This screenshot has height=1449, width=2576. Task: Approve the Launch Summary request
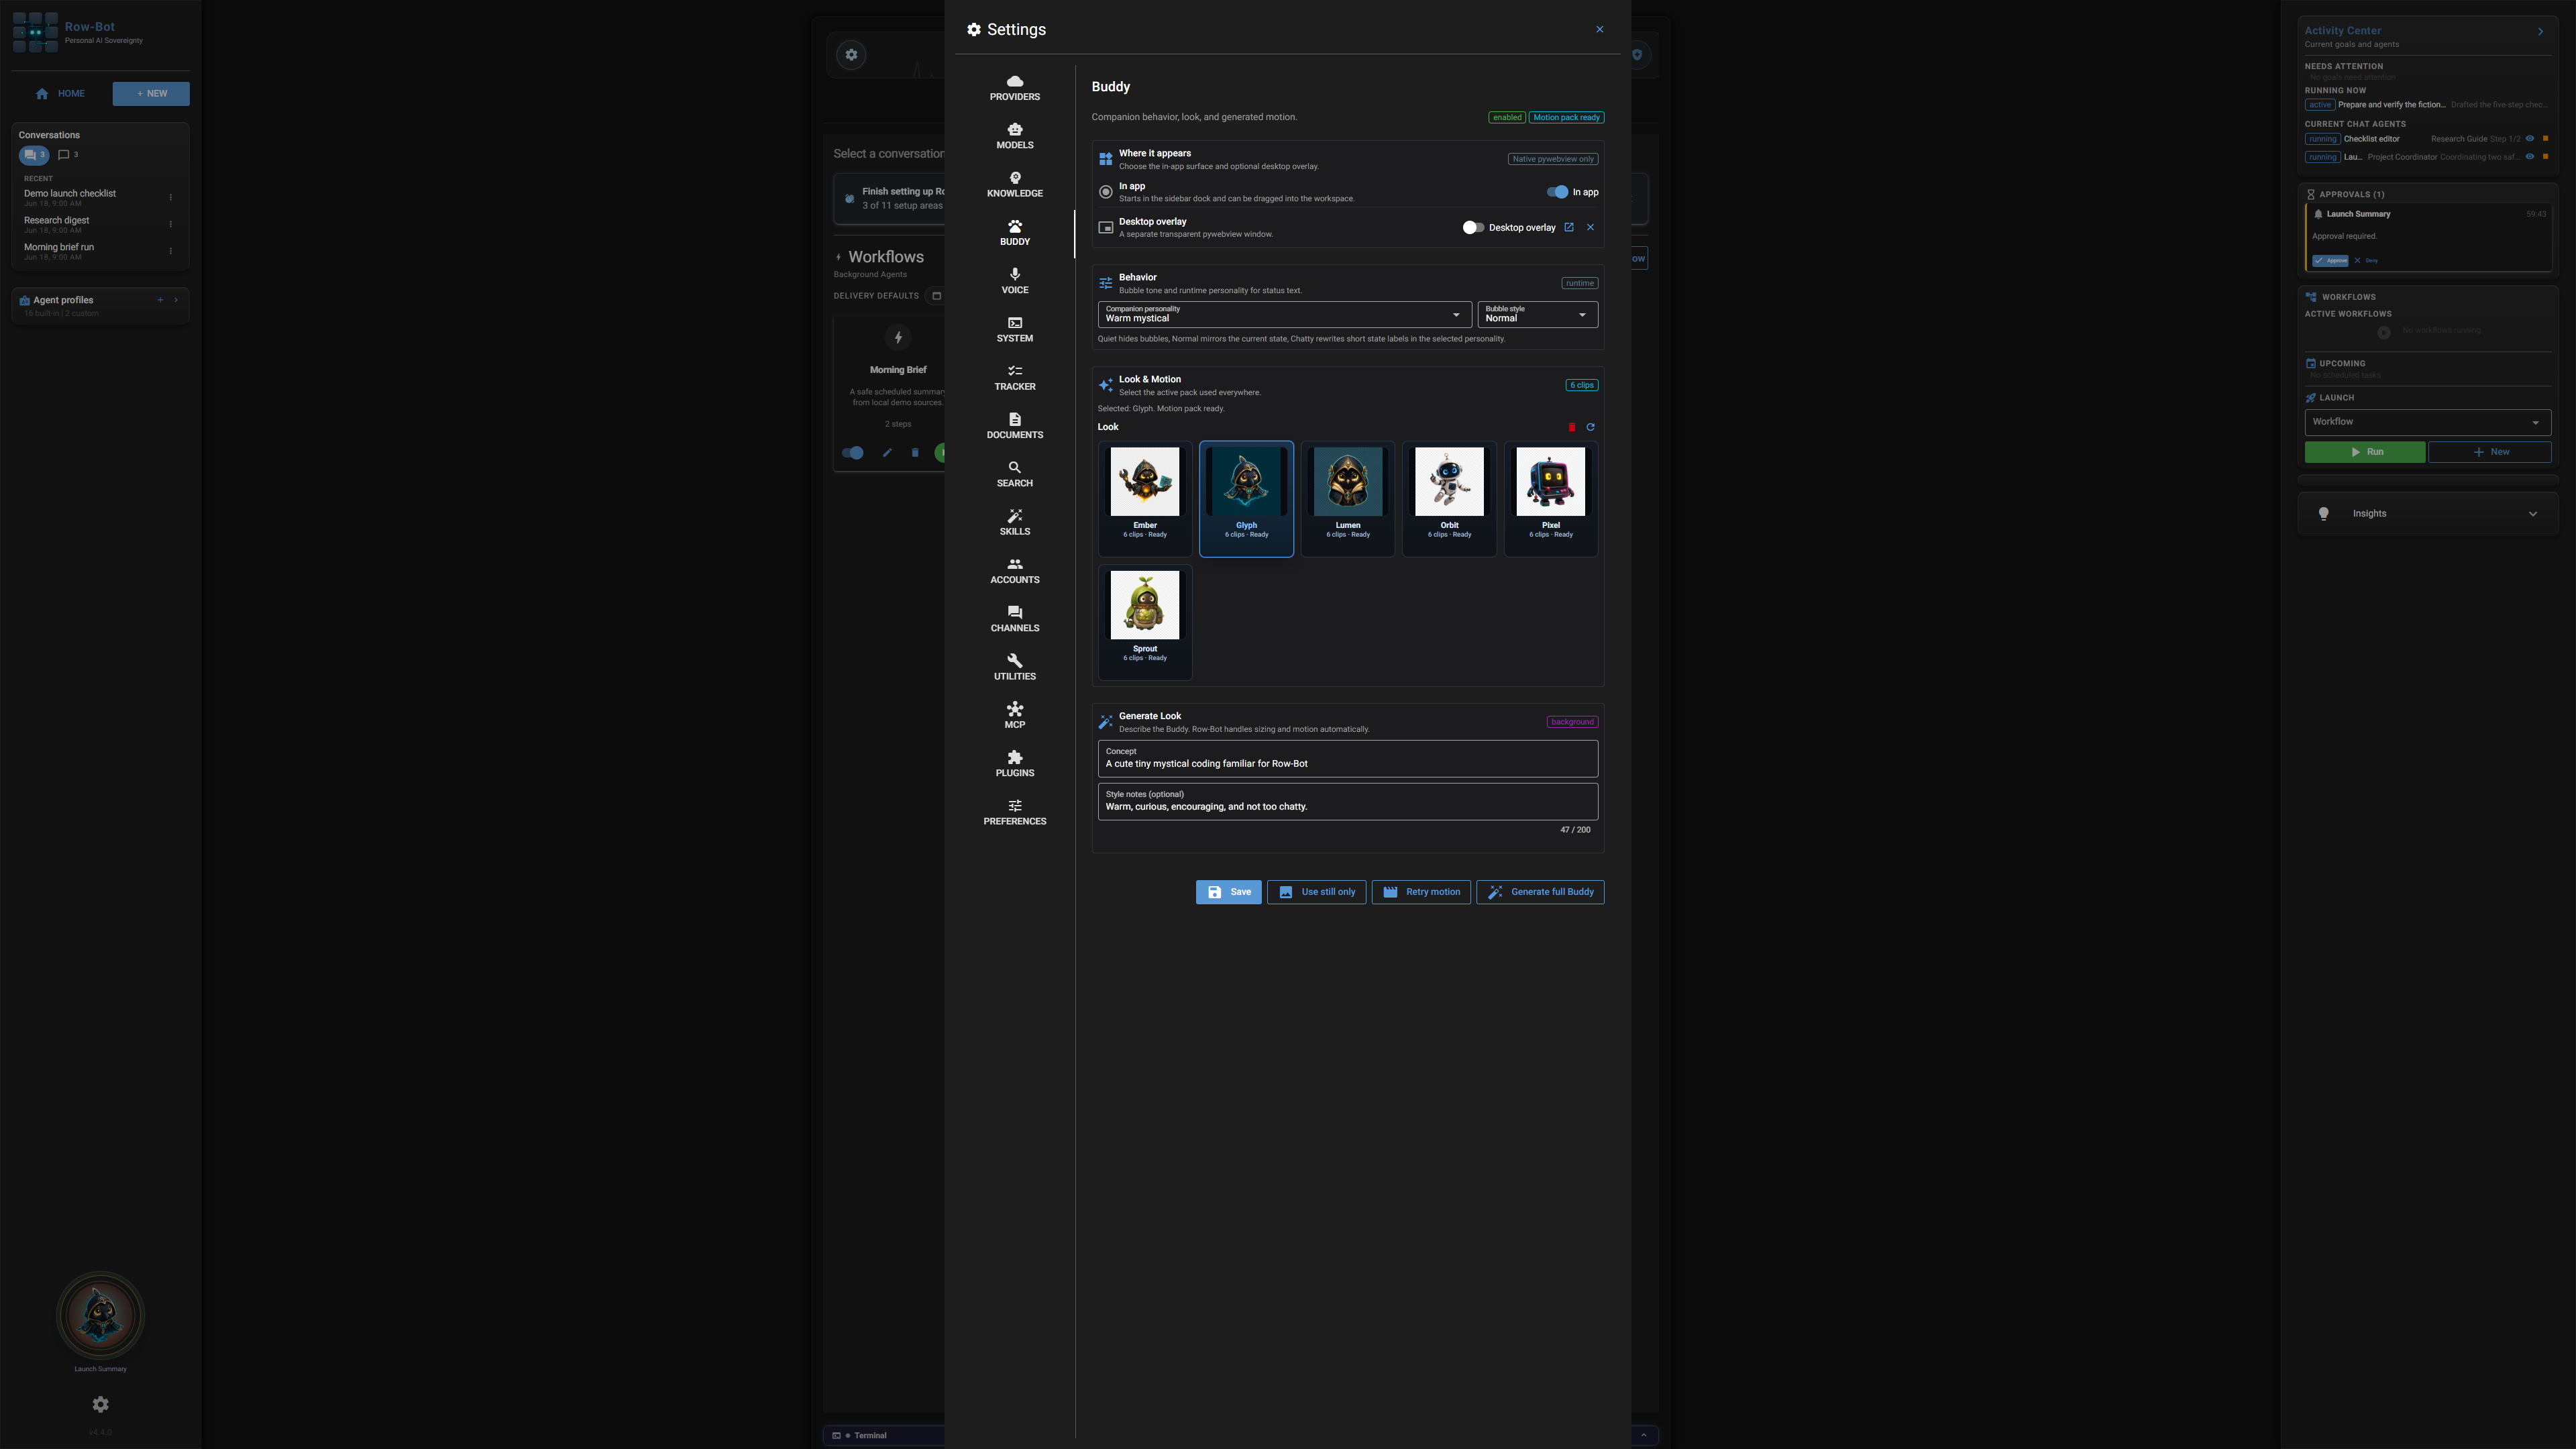(x=2331, y=261)
